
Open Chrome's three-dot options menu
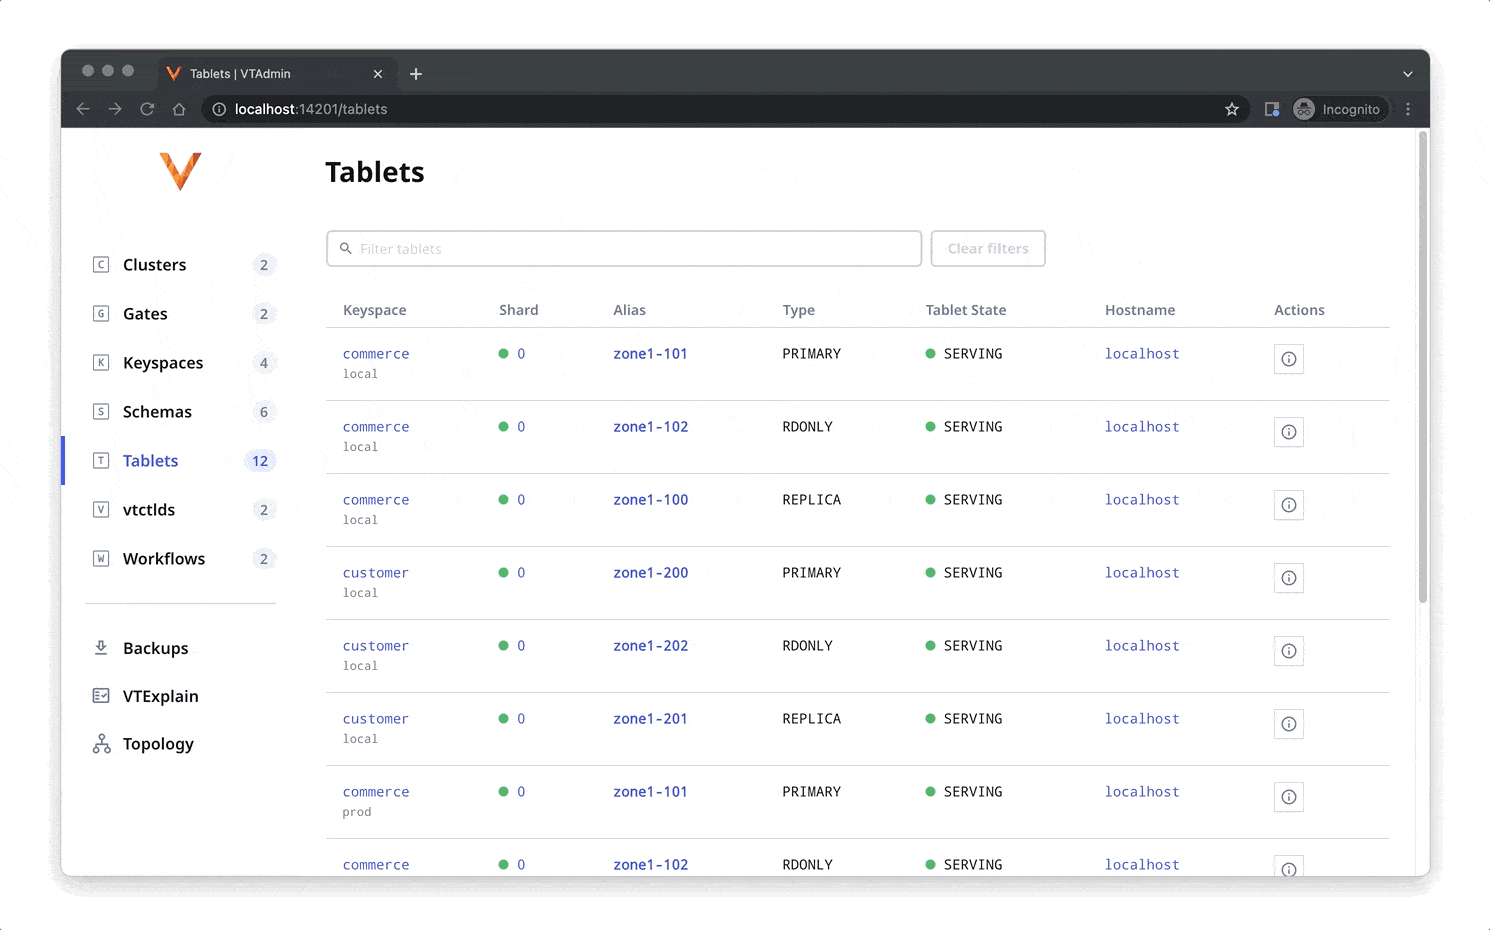[1408, 109]
